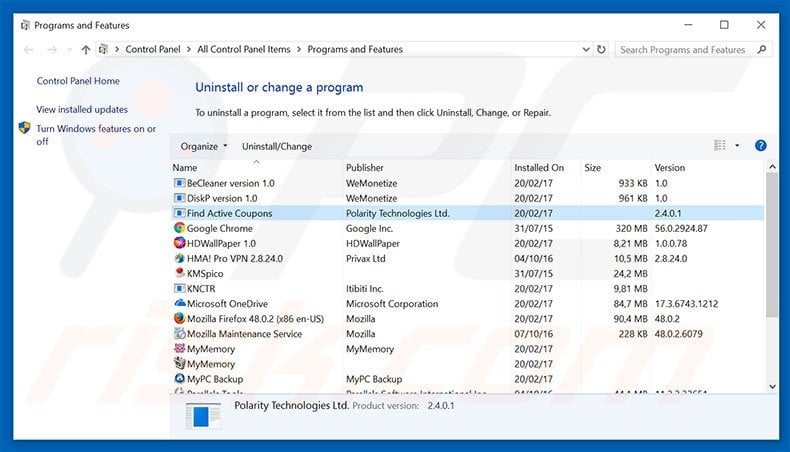Open the Organize dropdown menu

click(x=204, y=146)
